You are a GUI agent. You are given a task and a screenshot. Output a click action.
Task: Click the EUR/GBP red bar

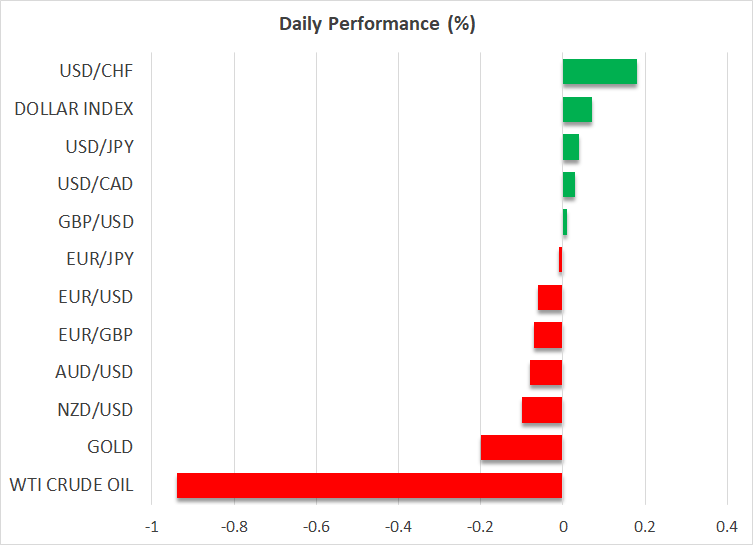[x=548, y=334]
